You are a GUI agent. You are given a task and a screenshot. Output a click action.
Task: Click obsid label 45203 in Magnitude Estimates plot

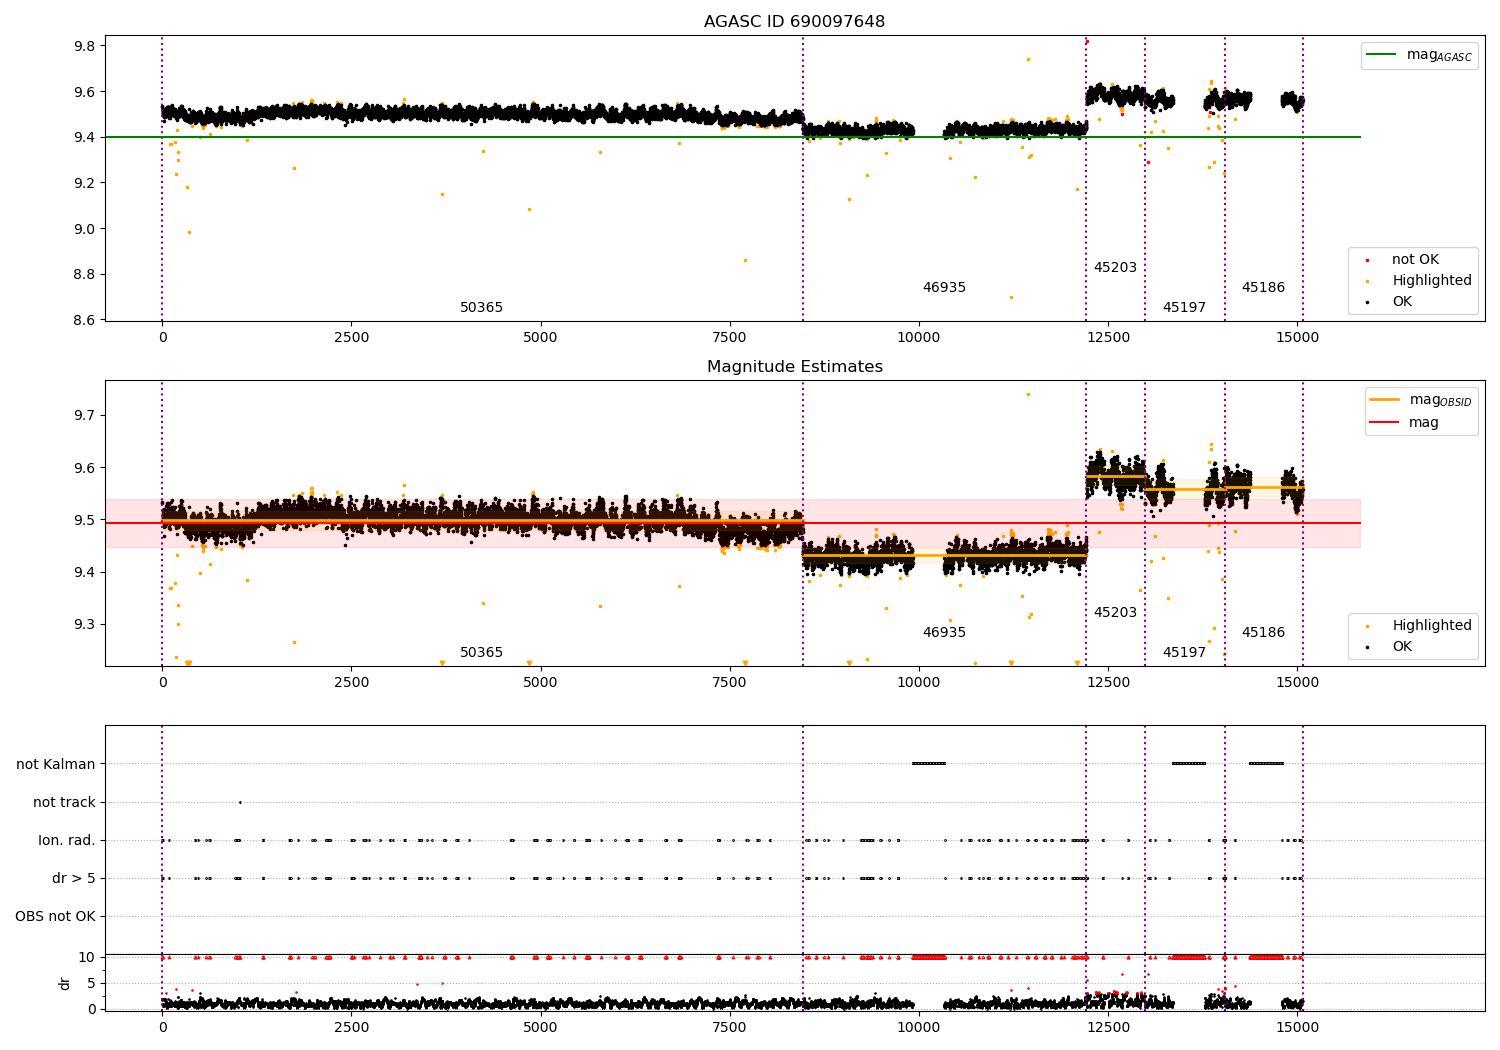1115,612
